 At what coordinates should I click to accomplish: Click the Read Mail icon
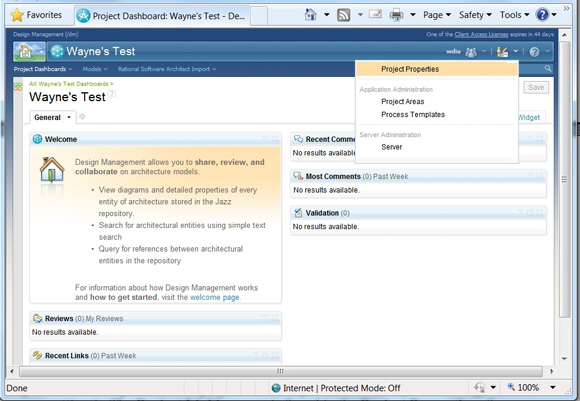coord(375,14)
